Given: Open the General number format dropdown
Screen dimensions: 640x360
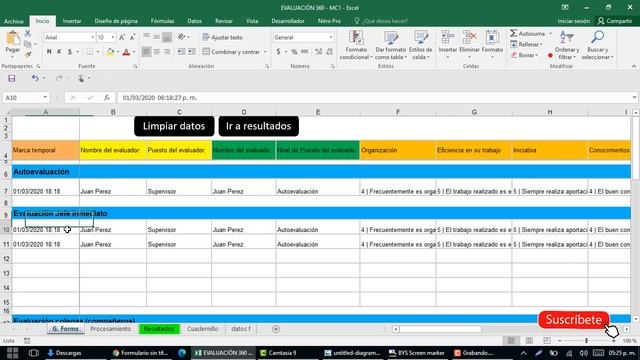Looking at the screenshot, I should (331, 37).
